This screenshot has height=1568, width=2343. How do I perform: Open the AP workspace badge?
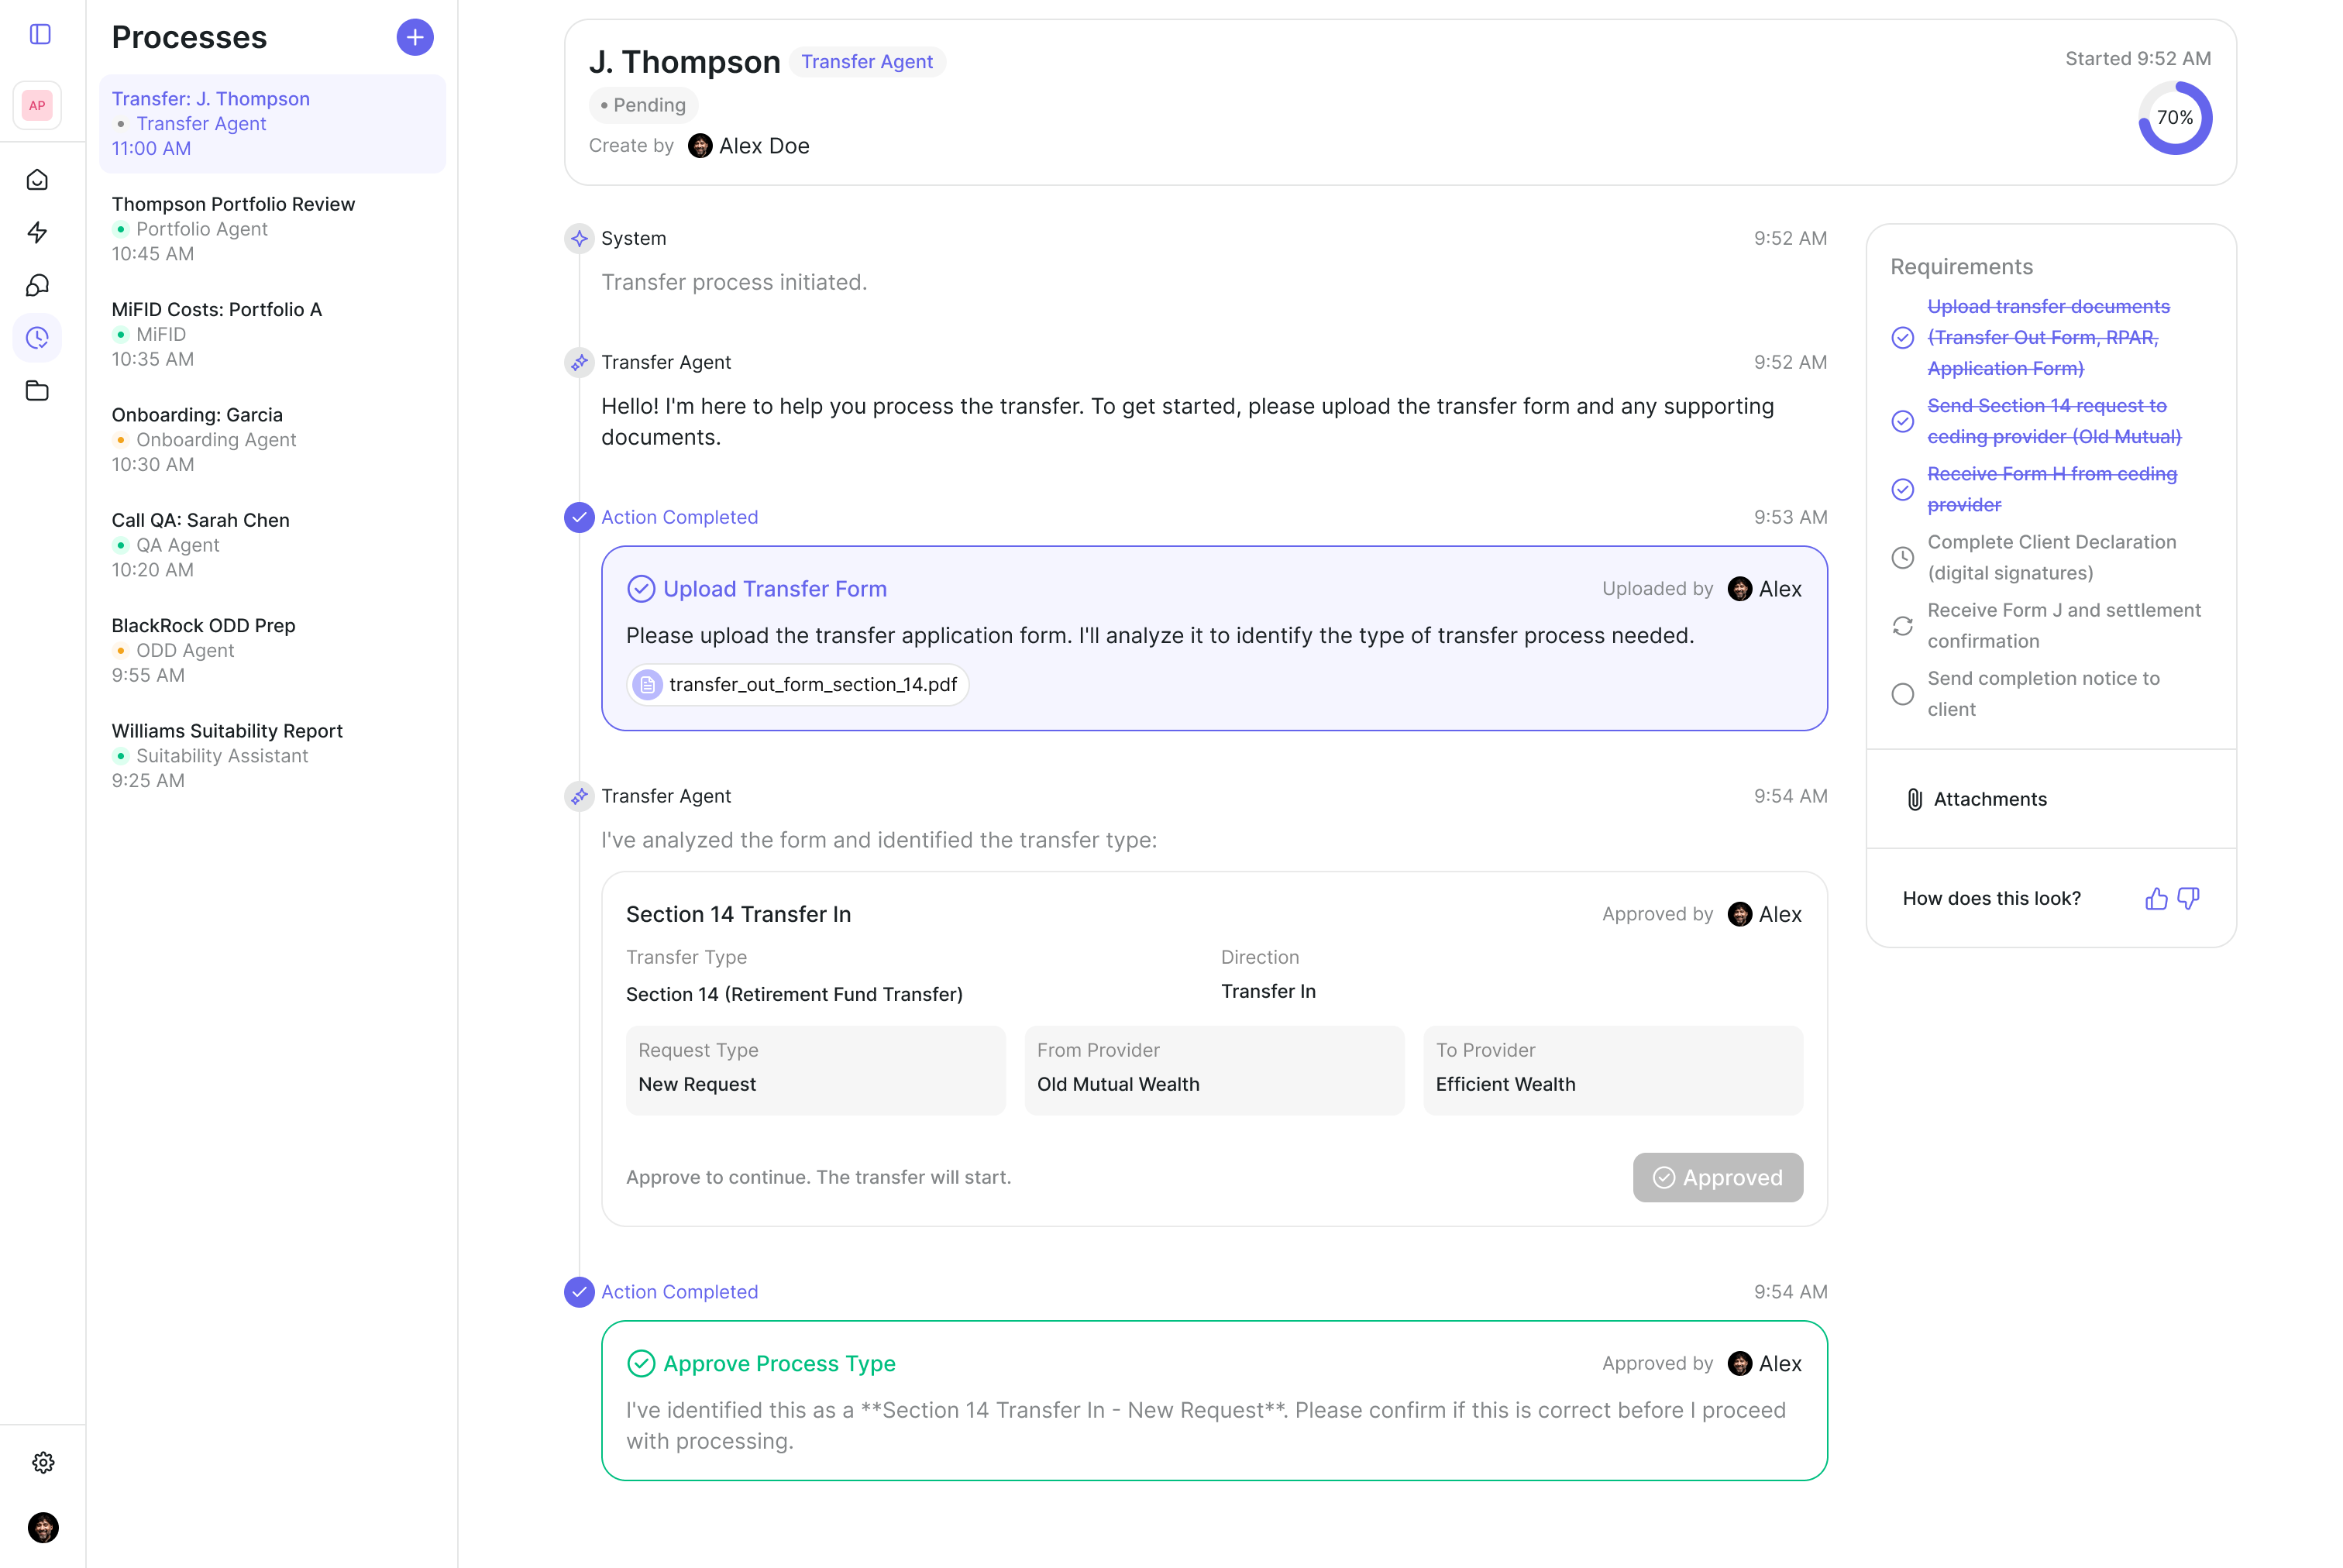pos(37,105)
